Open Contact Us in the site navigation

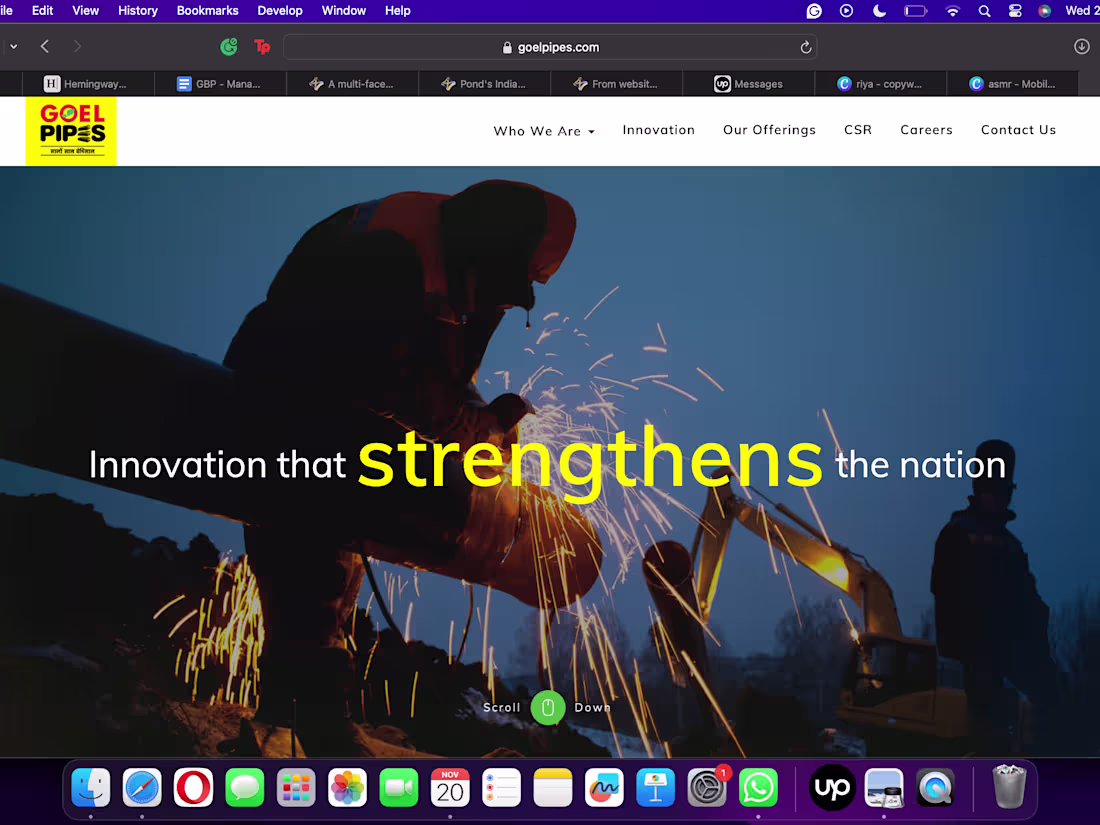[1018, 130]
